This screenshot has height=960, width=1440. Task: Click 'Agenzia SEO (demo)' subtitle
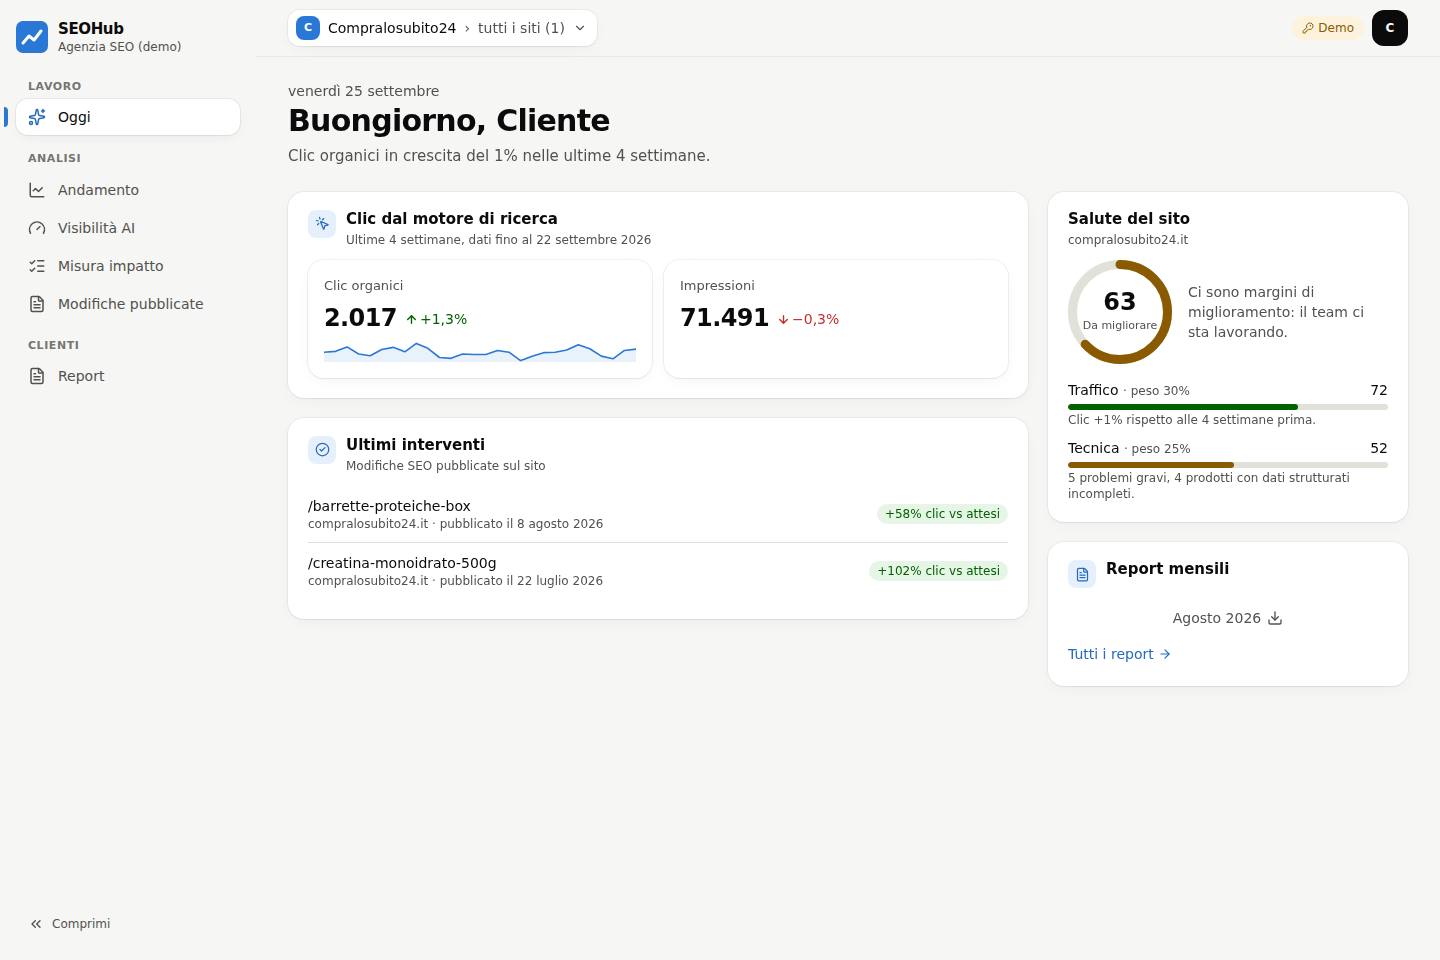(x=120, y=47)
